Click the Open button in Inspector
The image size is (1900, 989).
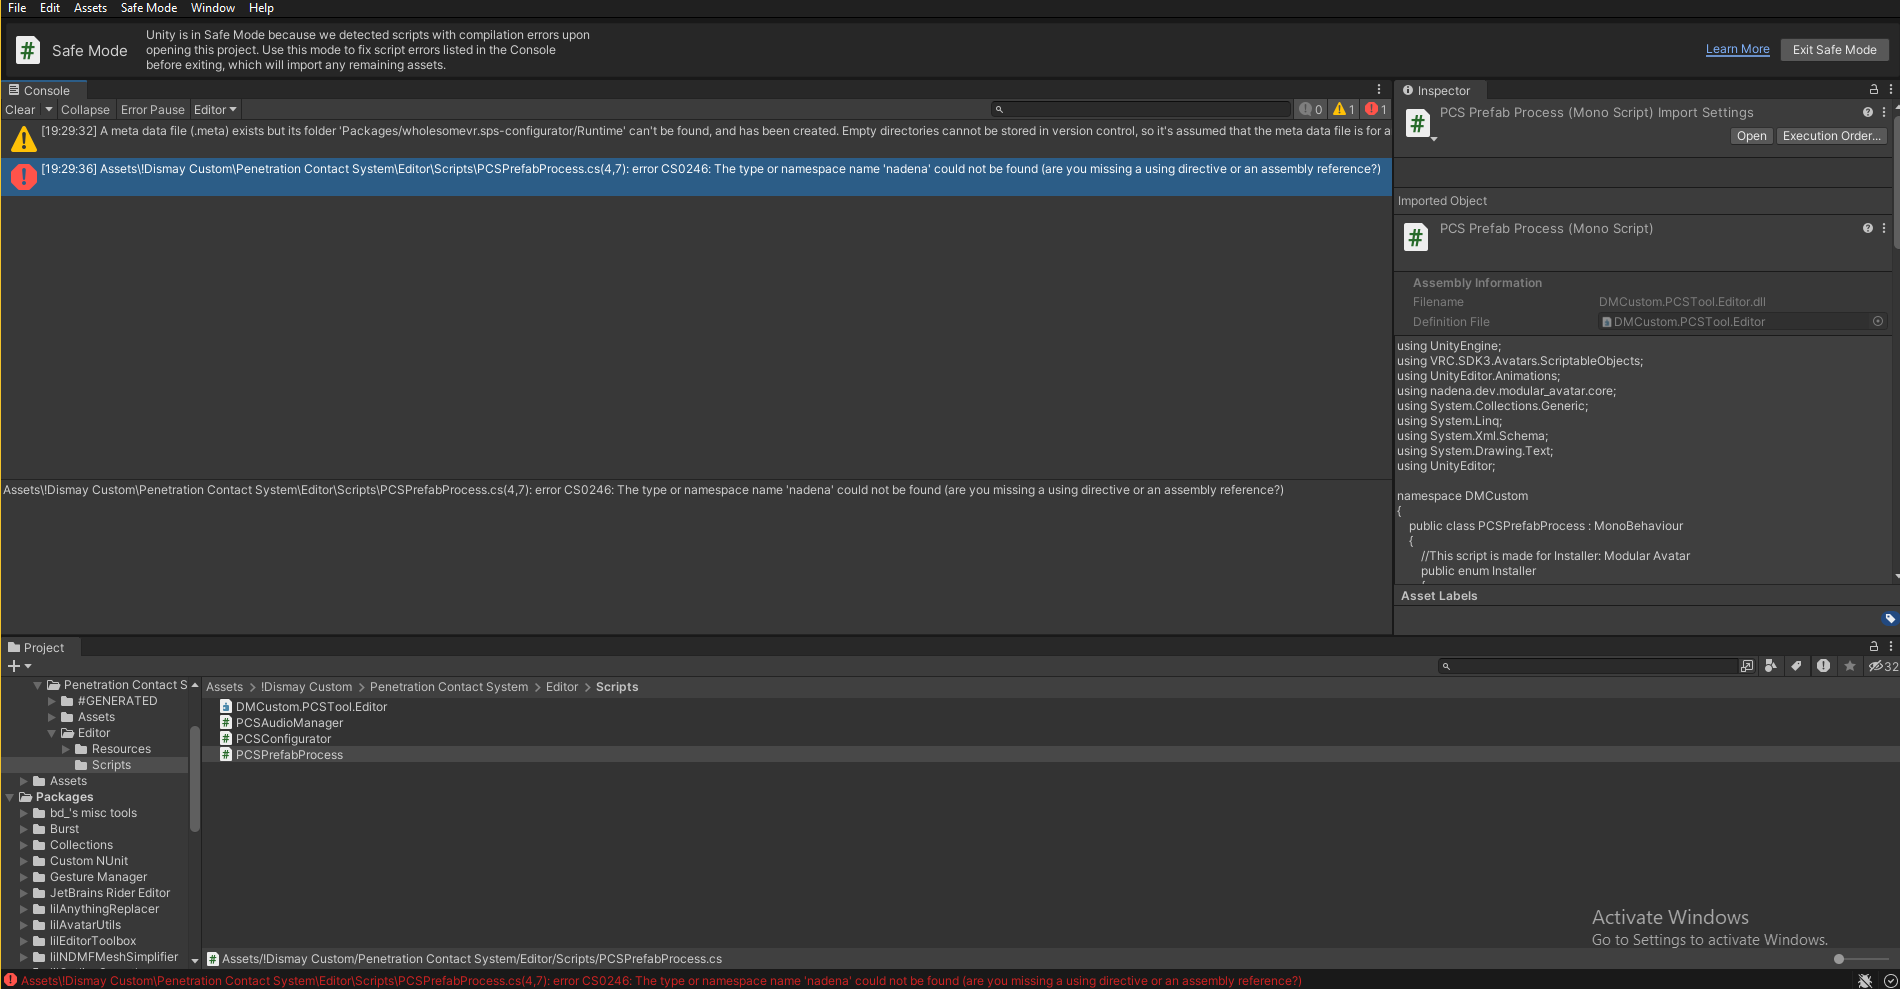click(x=1751, y=136)
